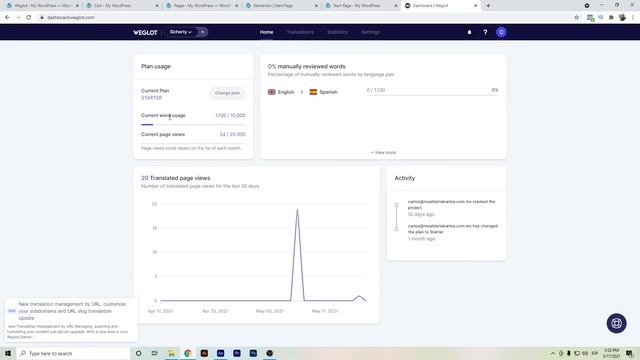Screen dimensions: 640x360
Task: Open the Windows Start menu
Action: pos(8,353)
